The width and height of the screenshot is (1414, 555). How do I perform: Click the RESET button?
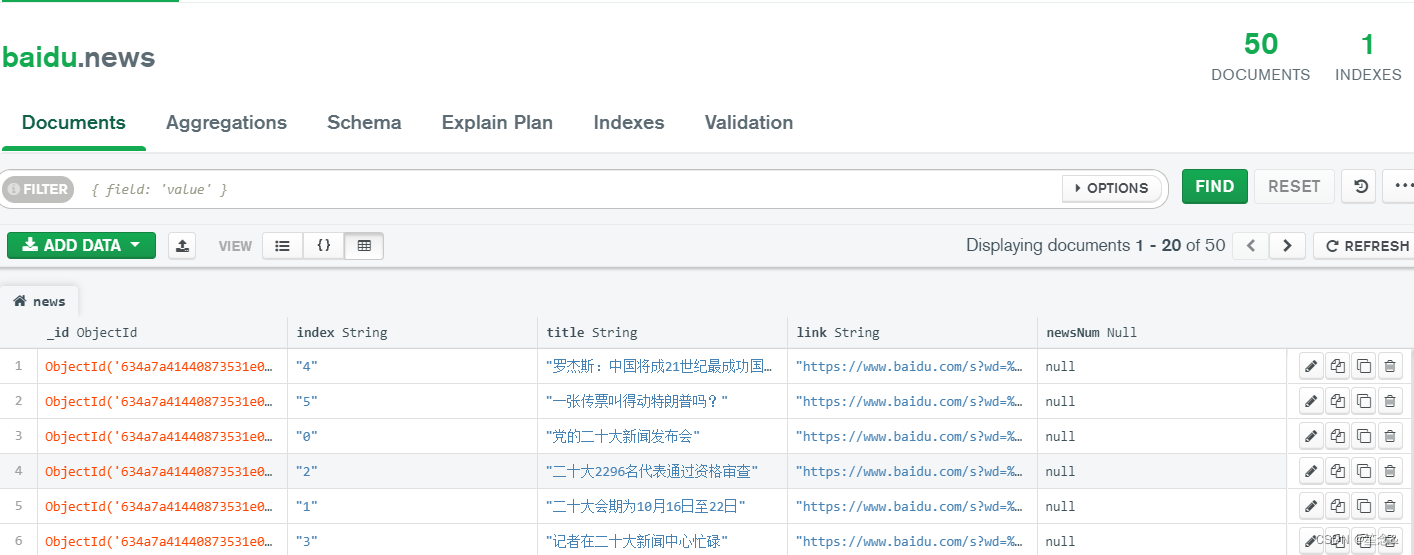click(1294, 187)
